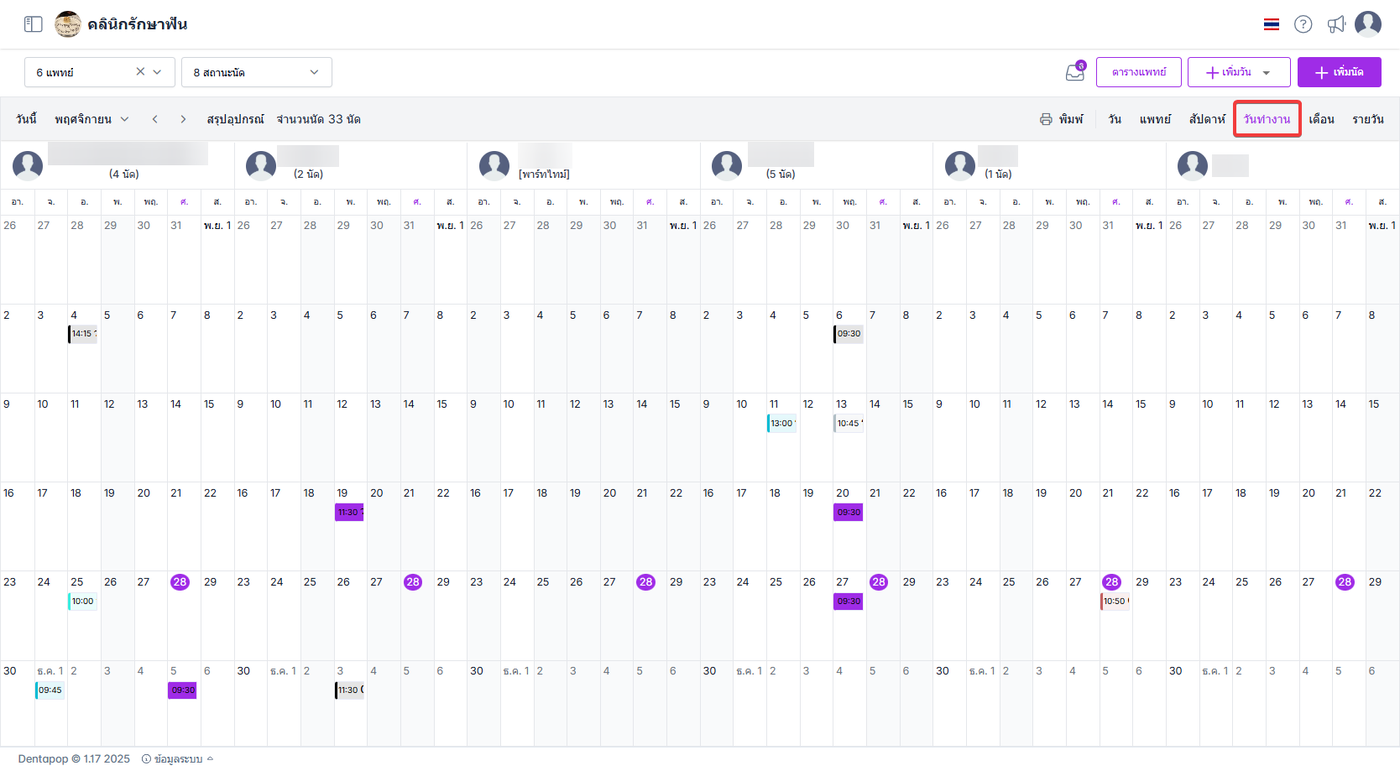The height and width of the screenshot is (771, 1400).
Task: Open the inbox notifications icon
Action: pyautogui.click(x=1075, y=72)
